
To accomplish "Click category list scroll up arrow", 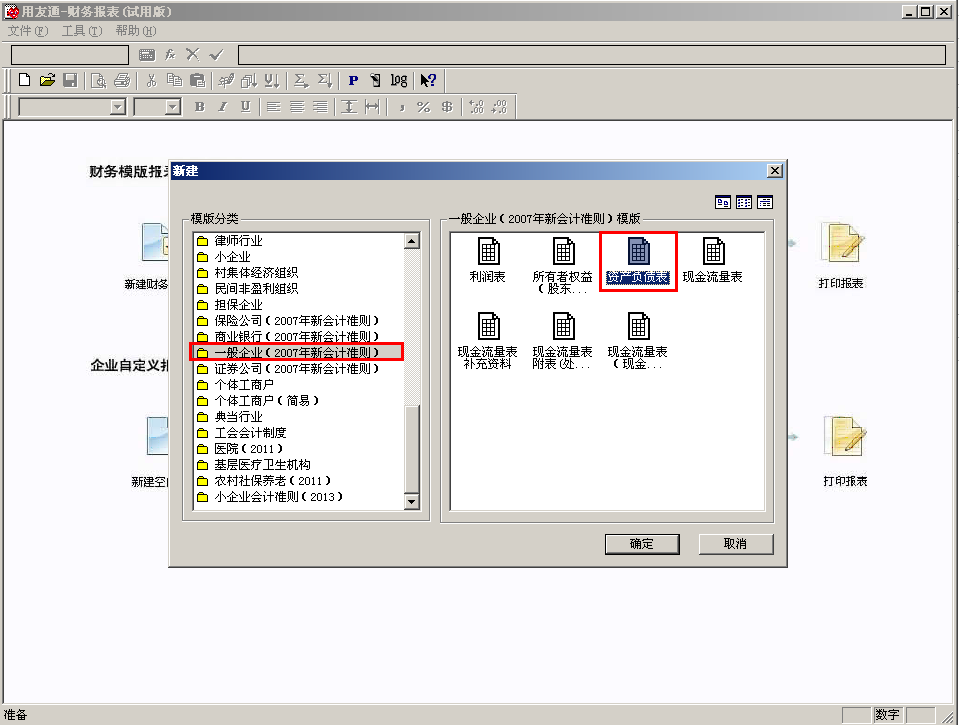I will click(x=412, y=241).
